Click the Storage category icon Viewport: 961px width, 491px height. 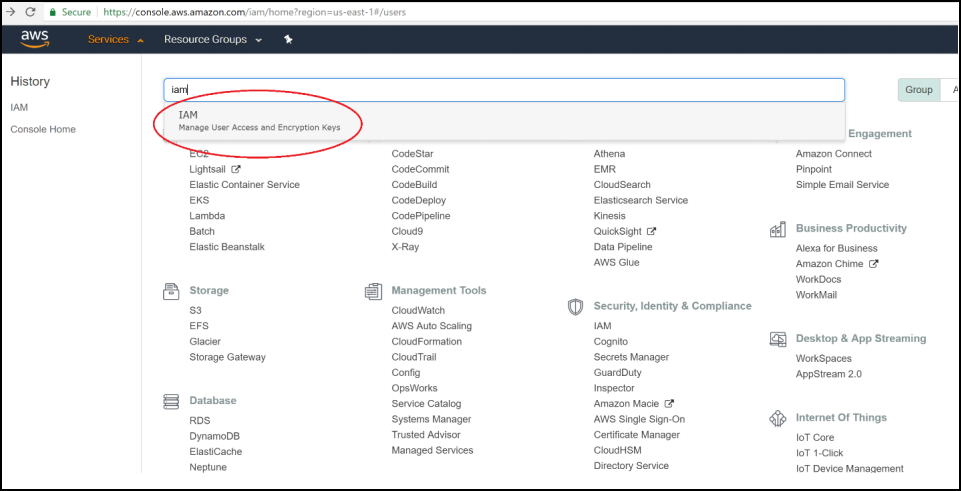point(170,291)
